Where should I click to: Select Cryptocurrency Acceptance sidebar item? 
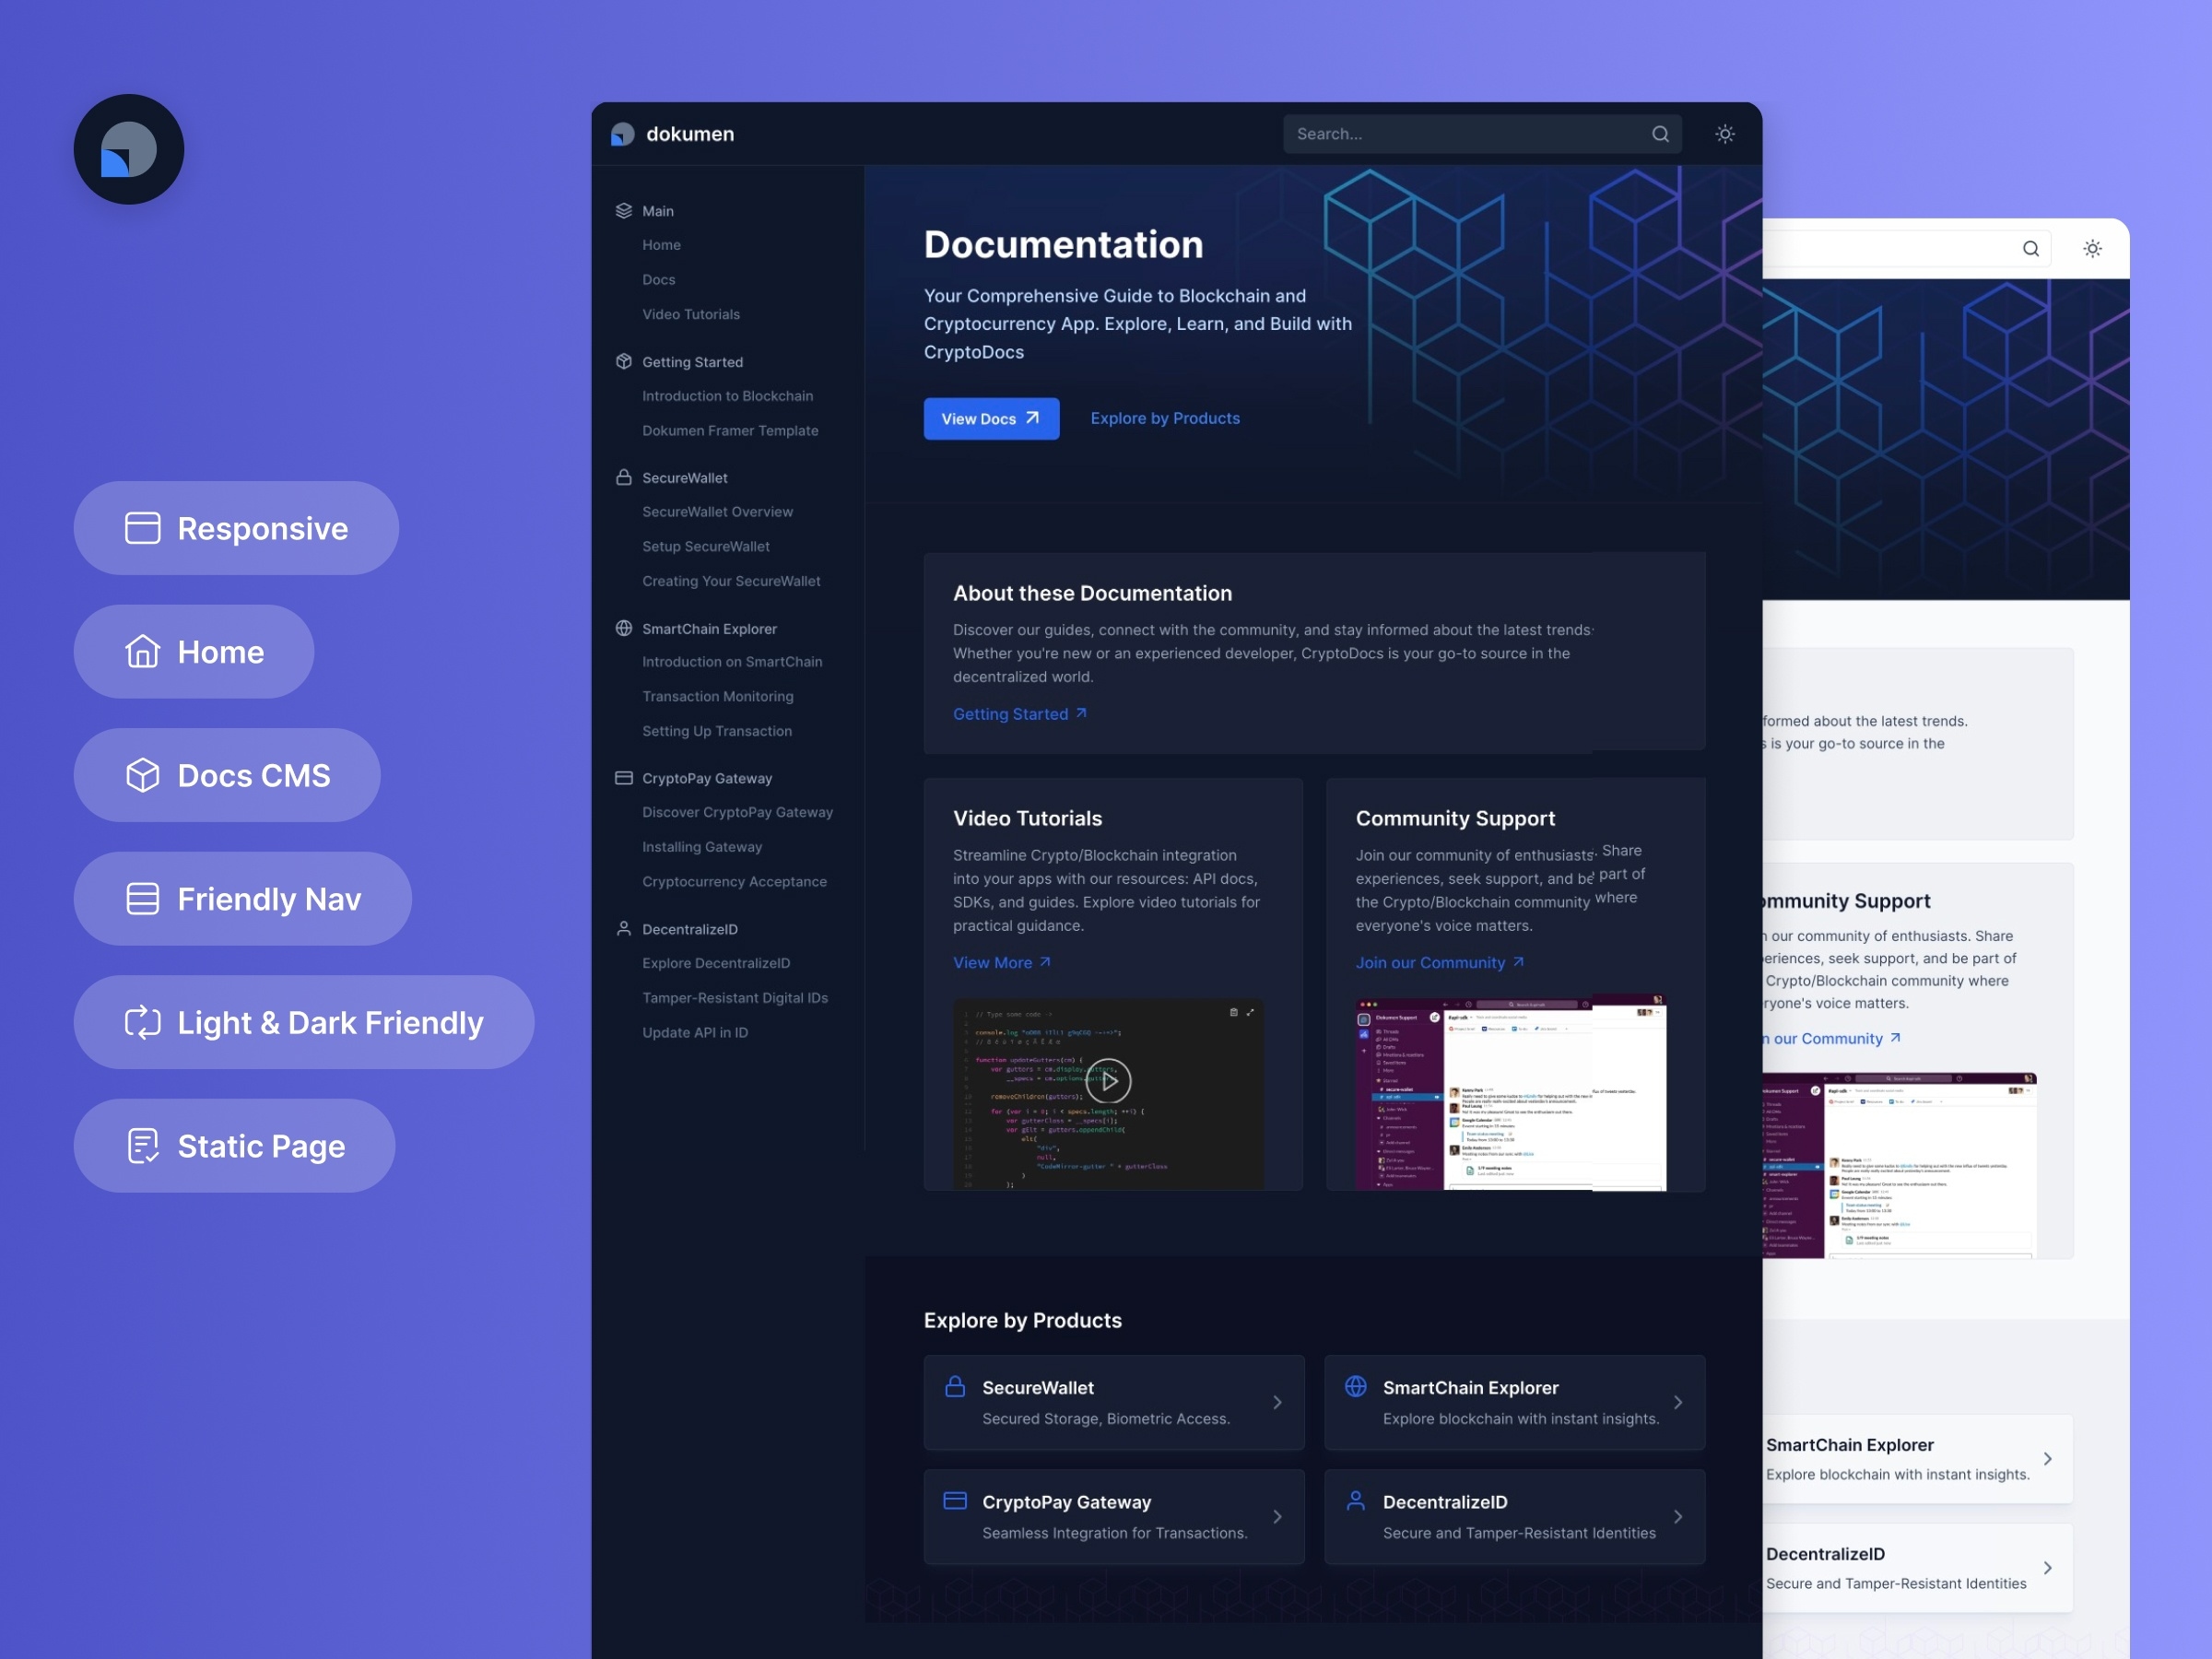coord(734,882)
